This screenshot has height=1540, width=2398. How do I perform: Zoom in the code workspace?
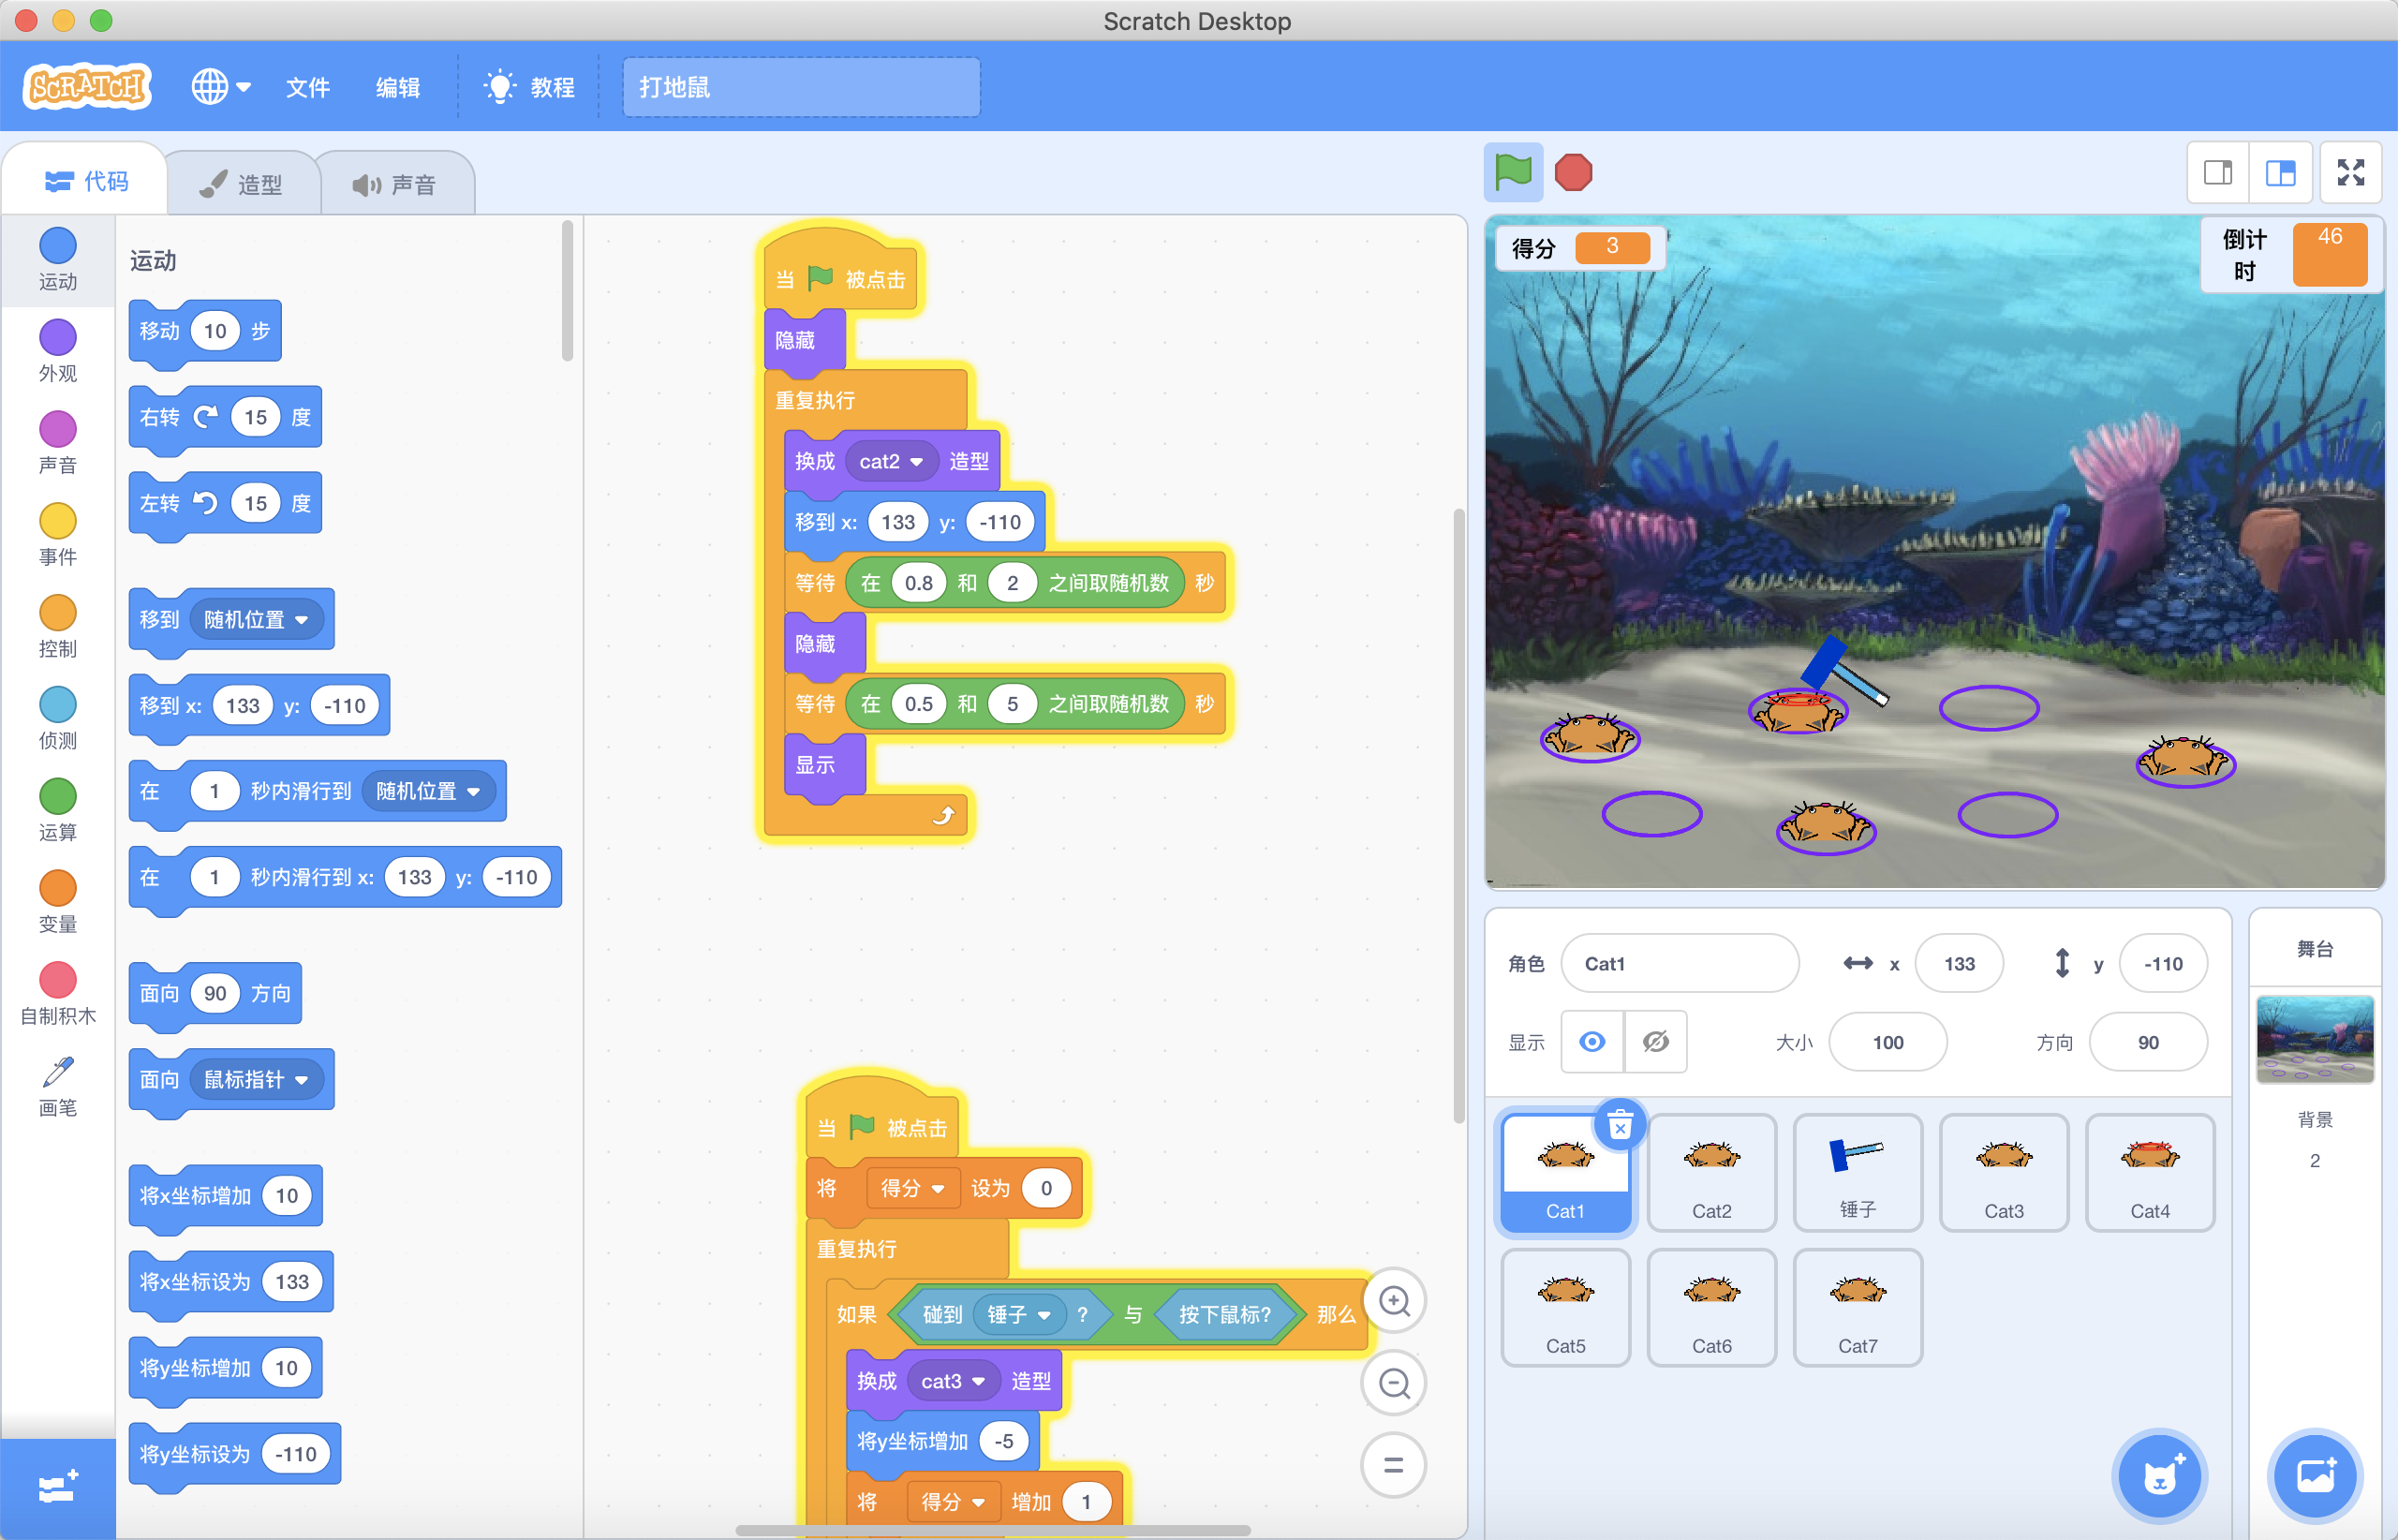pos(1393,1301)
